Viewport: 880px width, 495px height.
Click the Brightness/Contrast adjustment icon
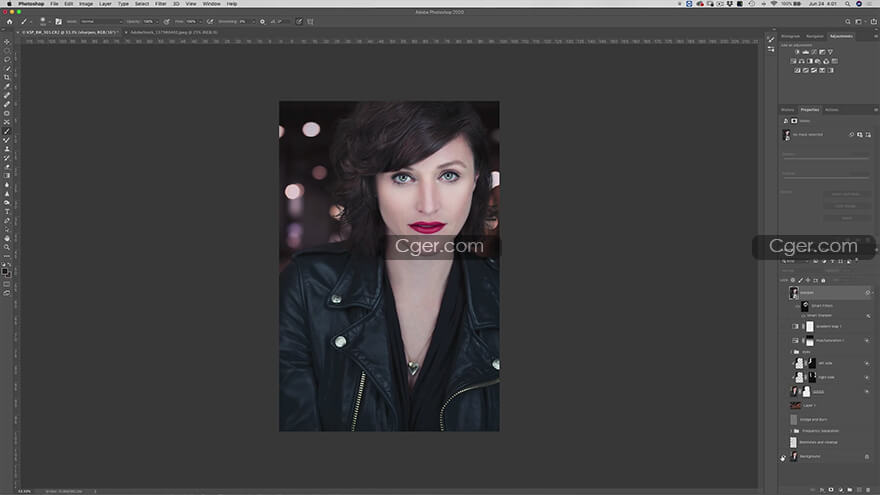pos(797,52)
